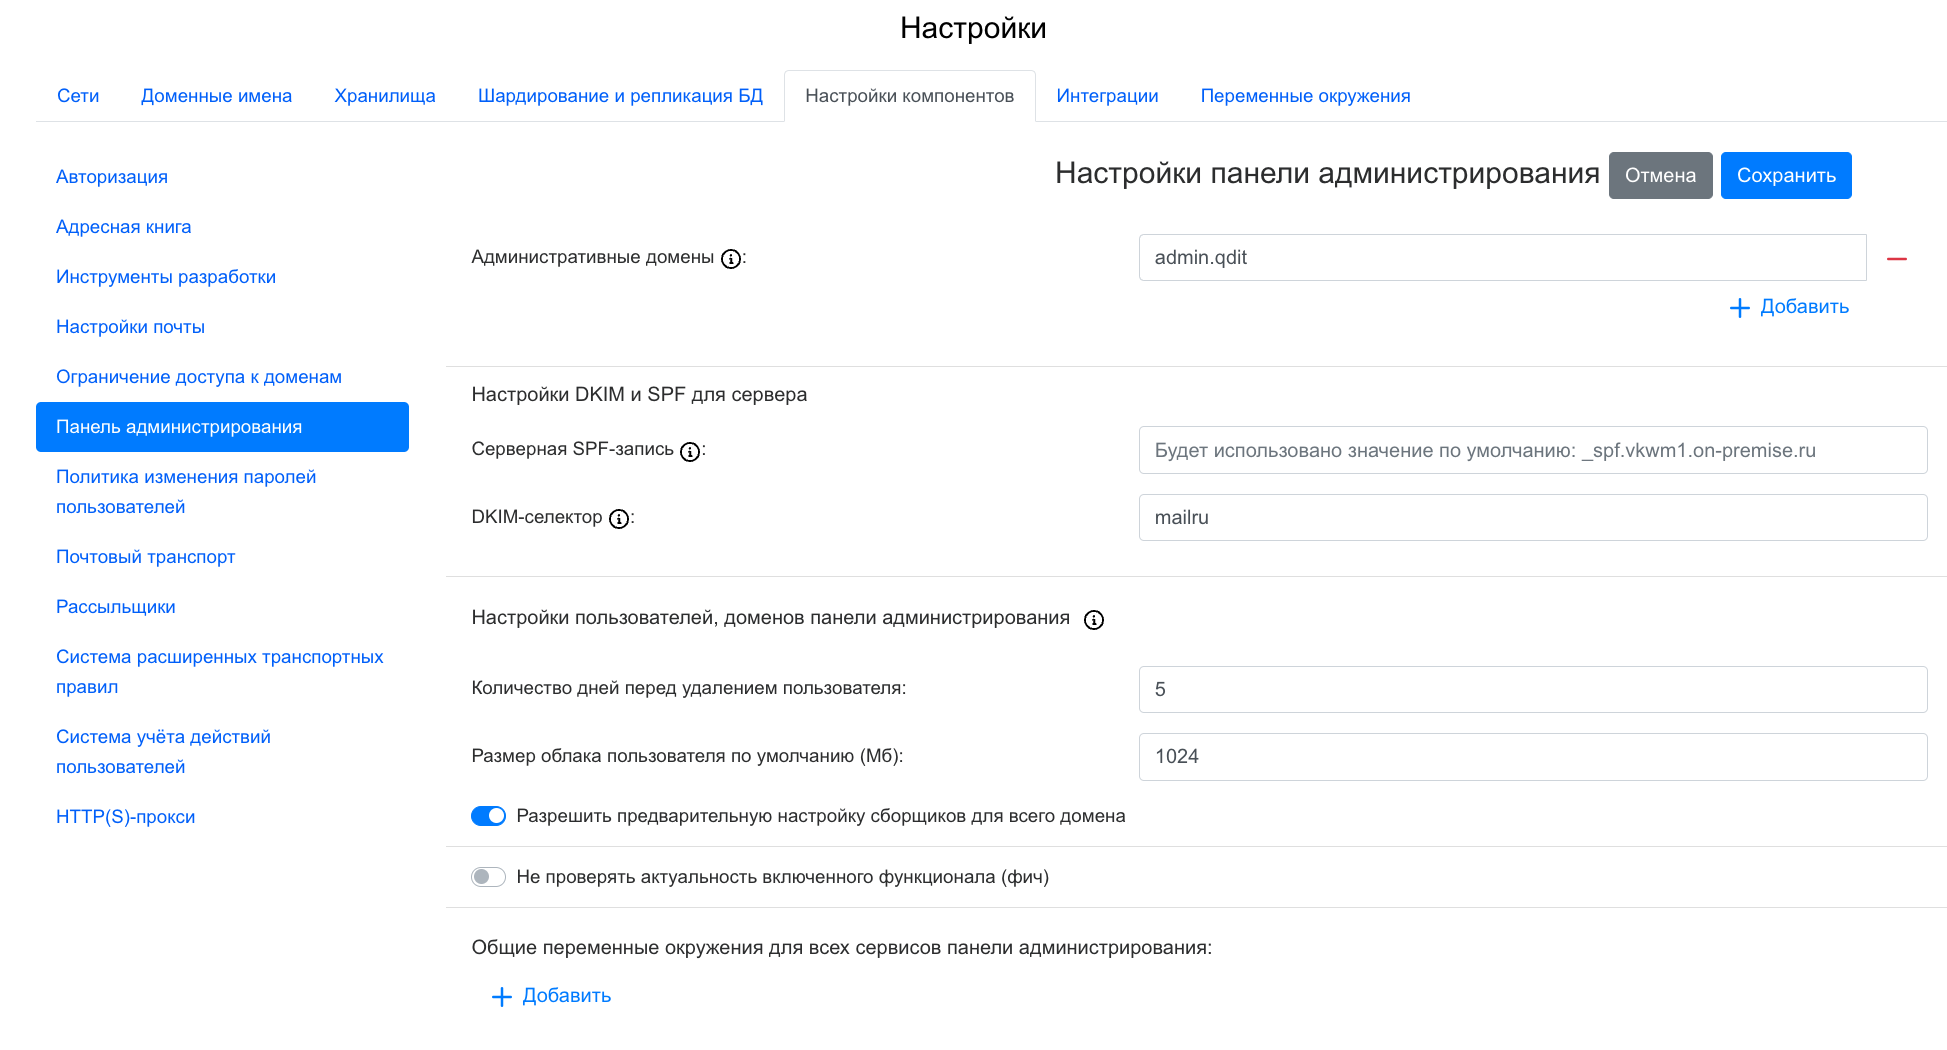Enable the skip feature relevance check toggle
This screenshot has width=1947, height=1050.
488,877
